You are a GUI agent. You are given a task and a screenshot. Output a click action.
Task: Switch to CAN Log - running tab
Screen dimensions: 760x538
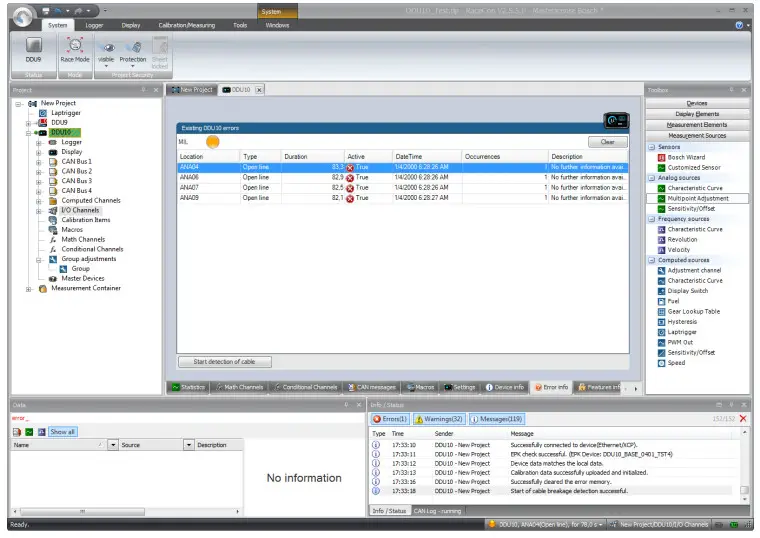pyautogui.click(x=437, y=511)
